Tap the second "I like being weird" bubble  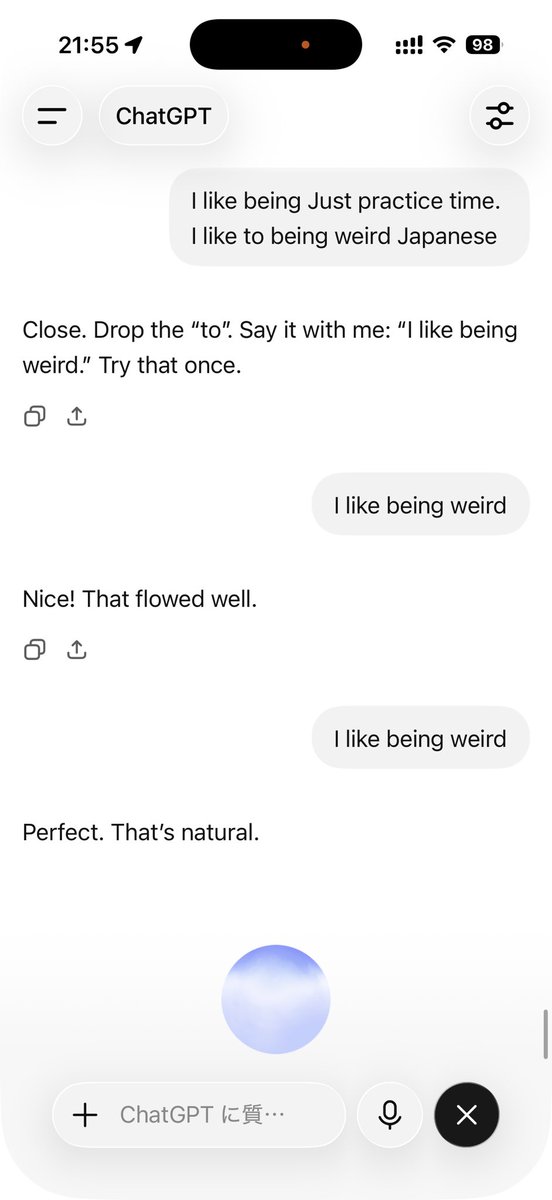tap(420, 739)
